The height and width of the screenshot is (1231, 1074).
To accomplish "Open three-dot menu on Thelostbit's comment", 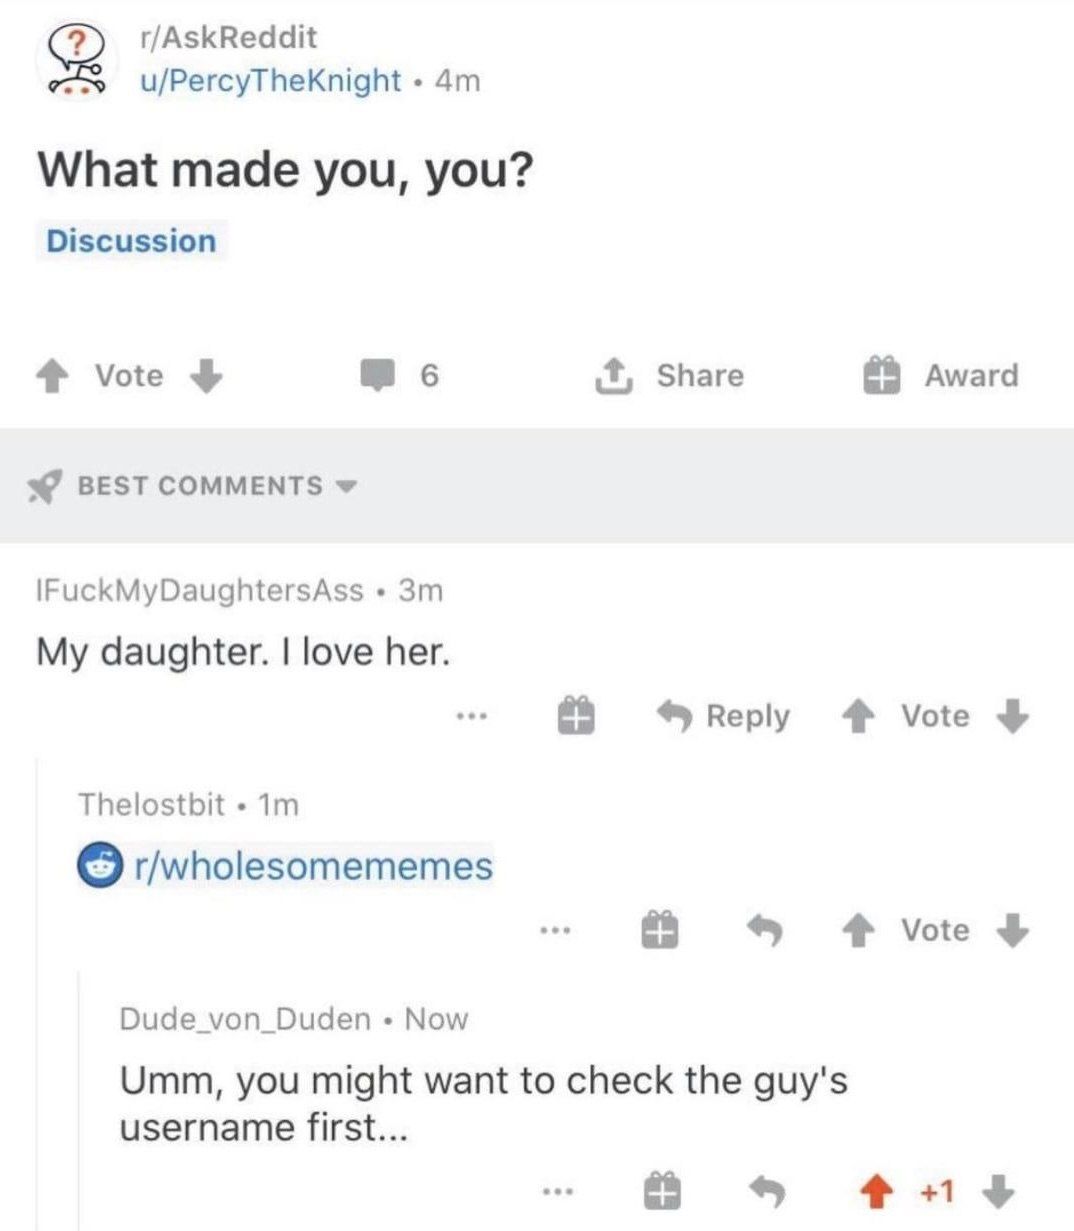I will coord(553,931).
